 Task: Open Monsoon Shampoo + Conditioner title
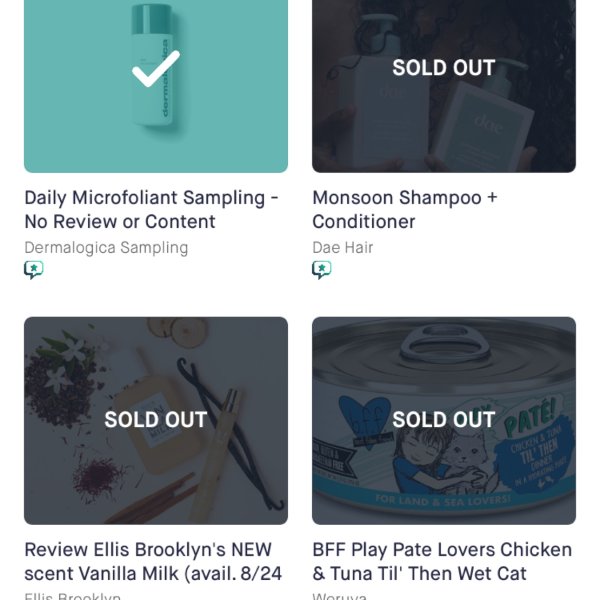(x=405, y=210)
